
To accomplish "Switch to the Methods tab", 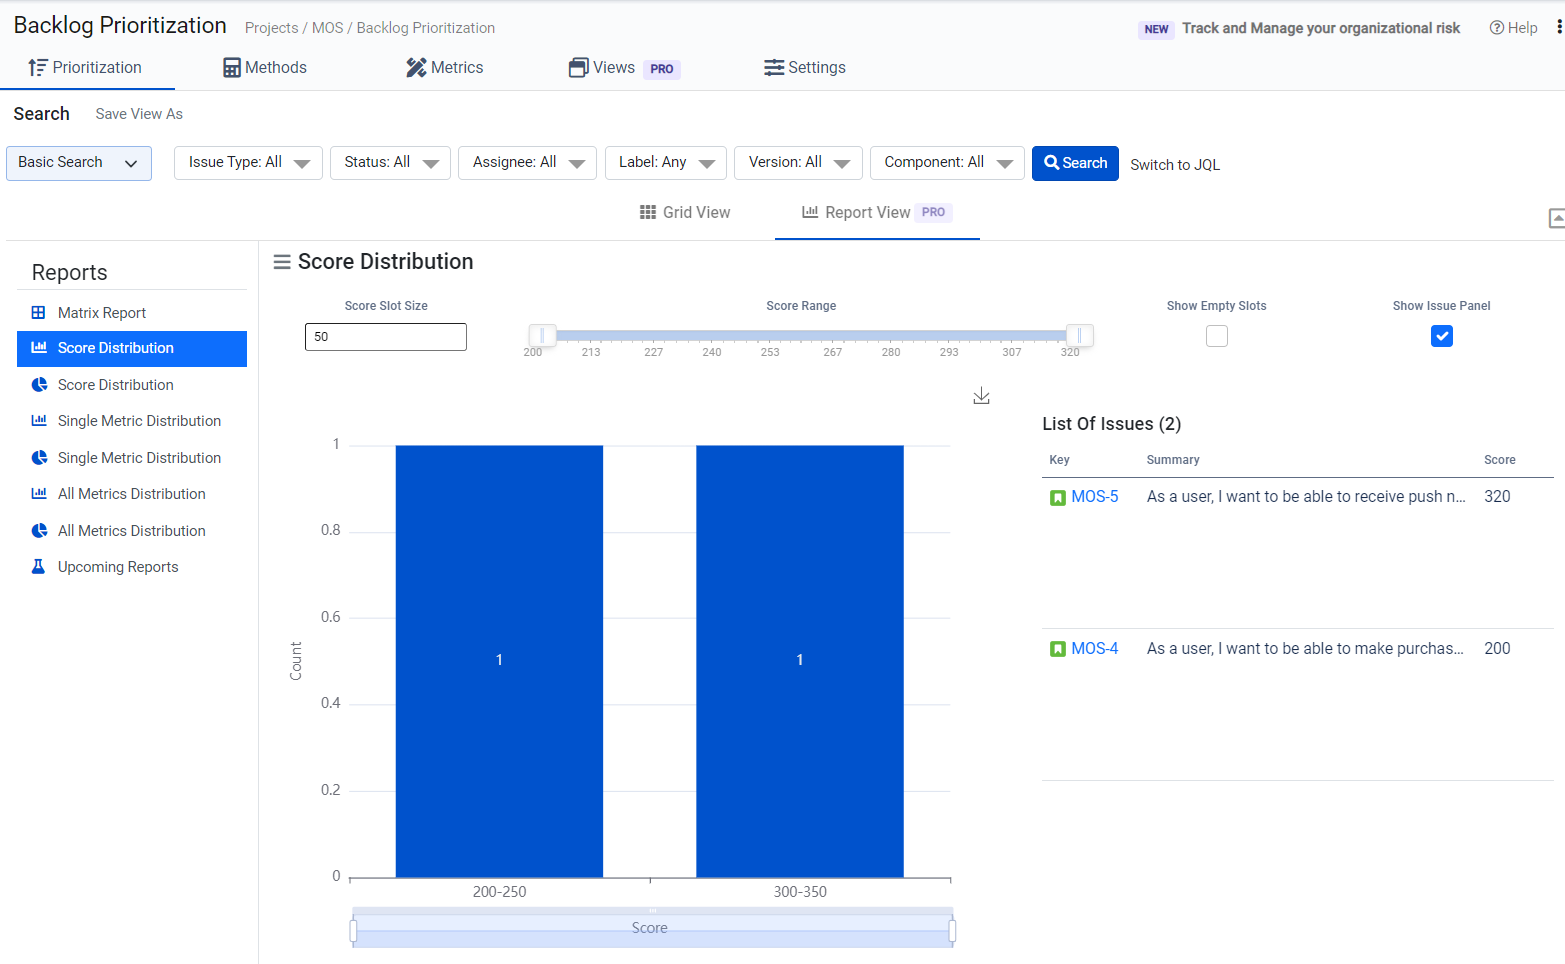I will click(265, 68).
